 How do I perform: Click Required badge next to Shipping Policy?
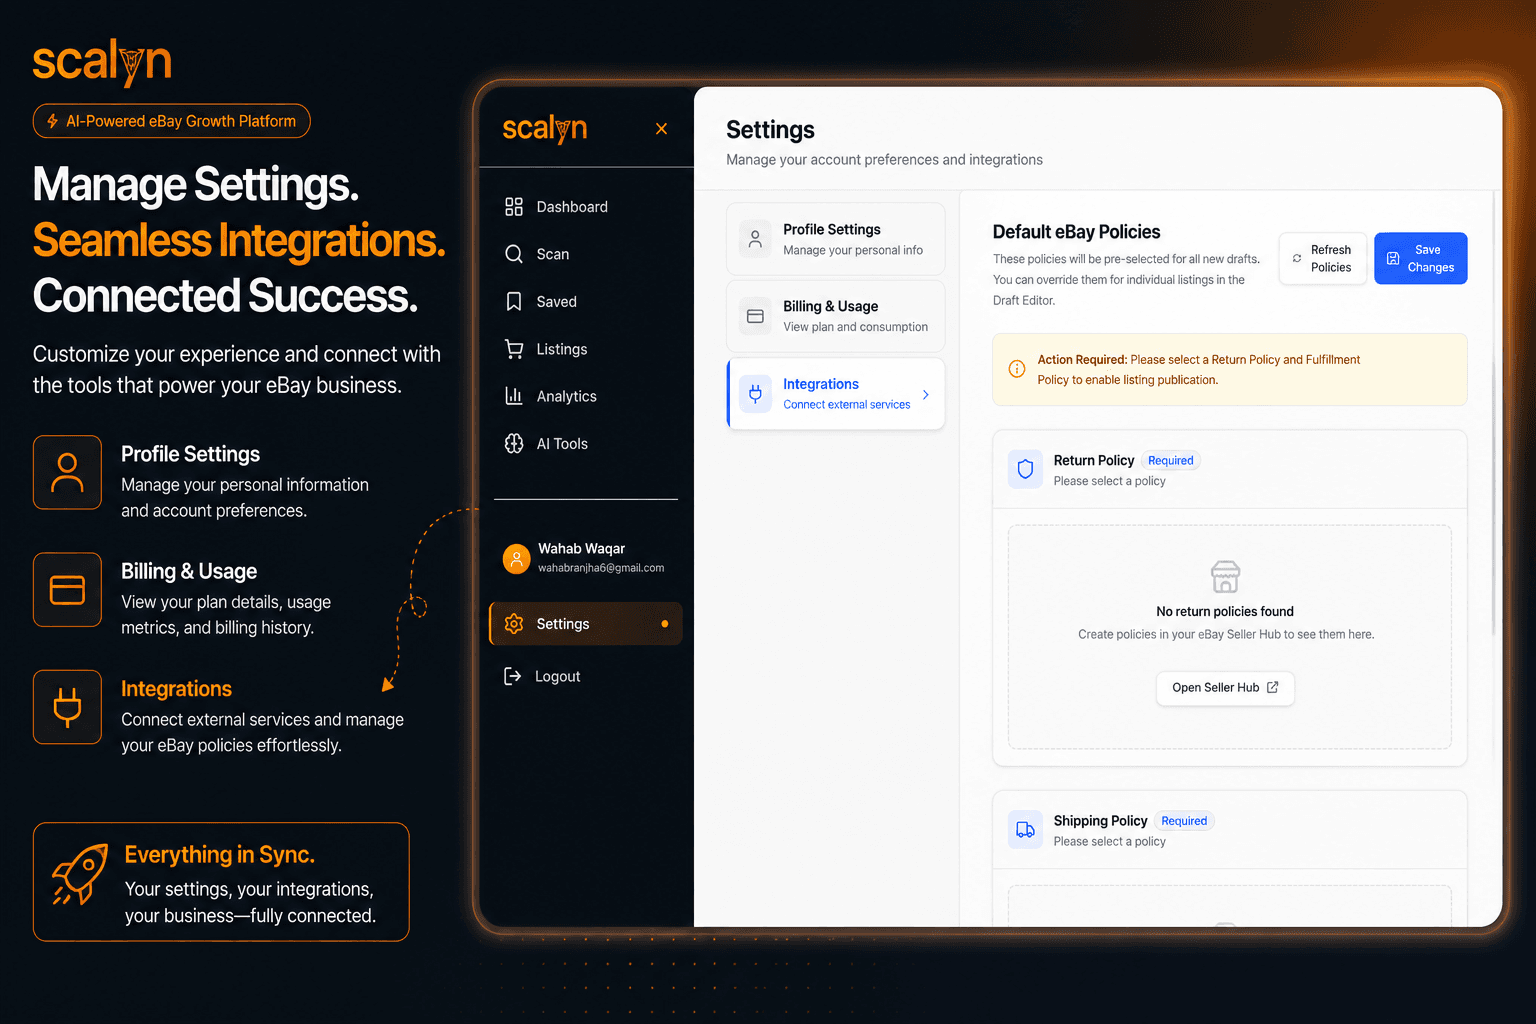click(1184, 821)
